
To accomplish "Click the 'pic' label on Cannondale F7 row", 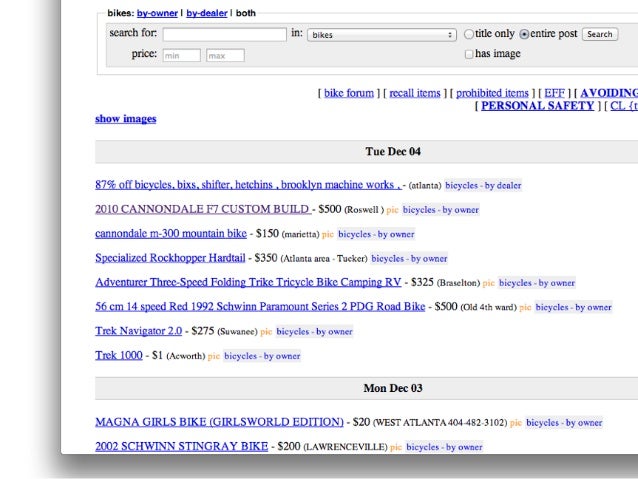I will click(392, 210).
